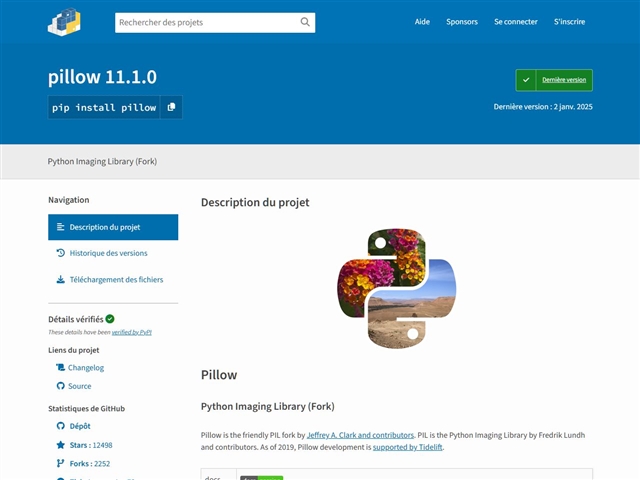The image size is (640, 480).
Task: Click the GitHub icon next to Dépôt
Action: tap(60, 426)
